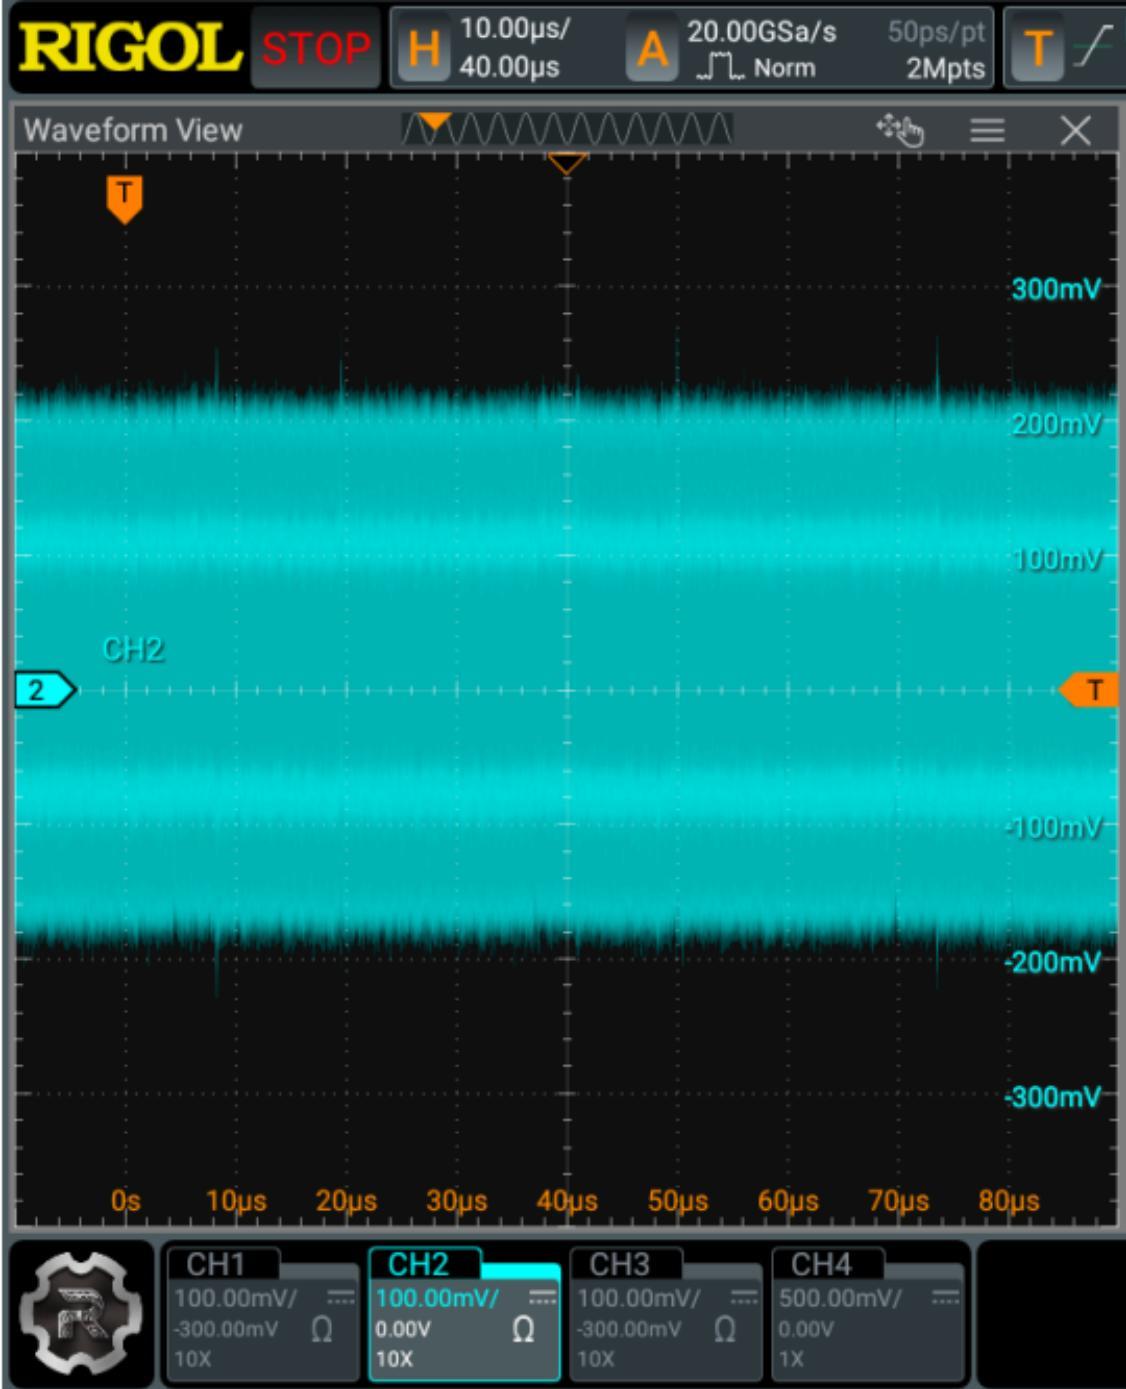Image resolution: width=1126 pixels, height=1389 pixels.
Task: Click the CH1 -300.00mV offset value
Action: 226,1330
